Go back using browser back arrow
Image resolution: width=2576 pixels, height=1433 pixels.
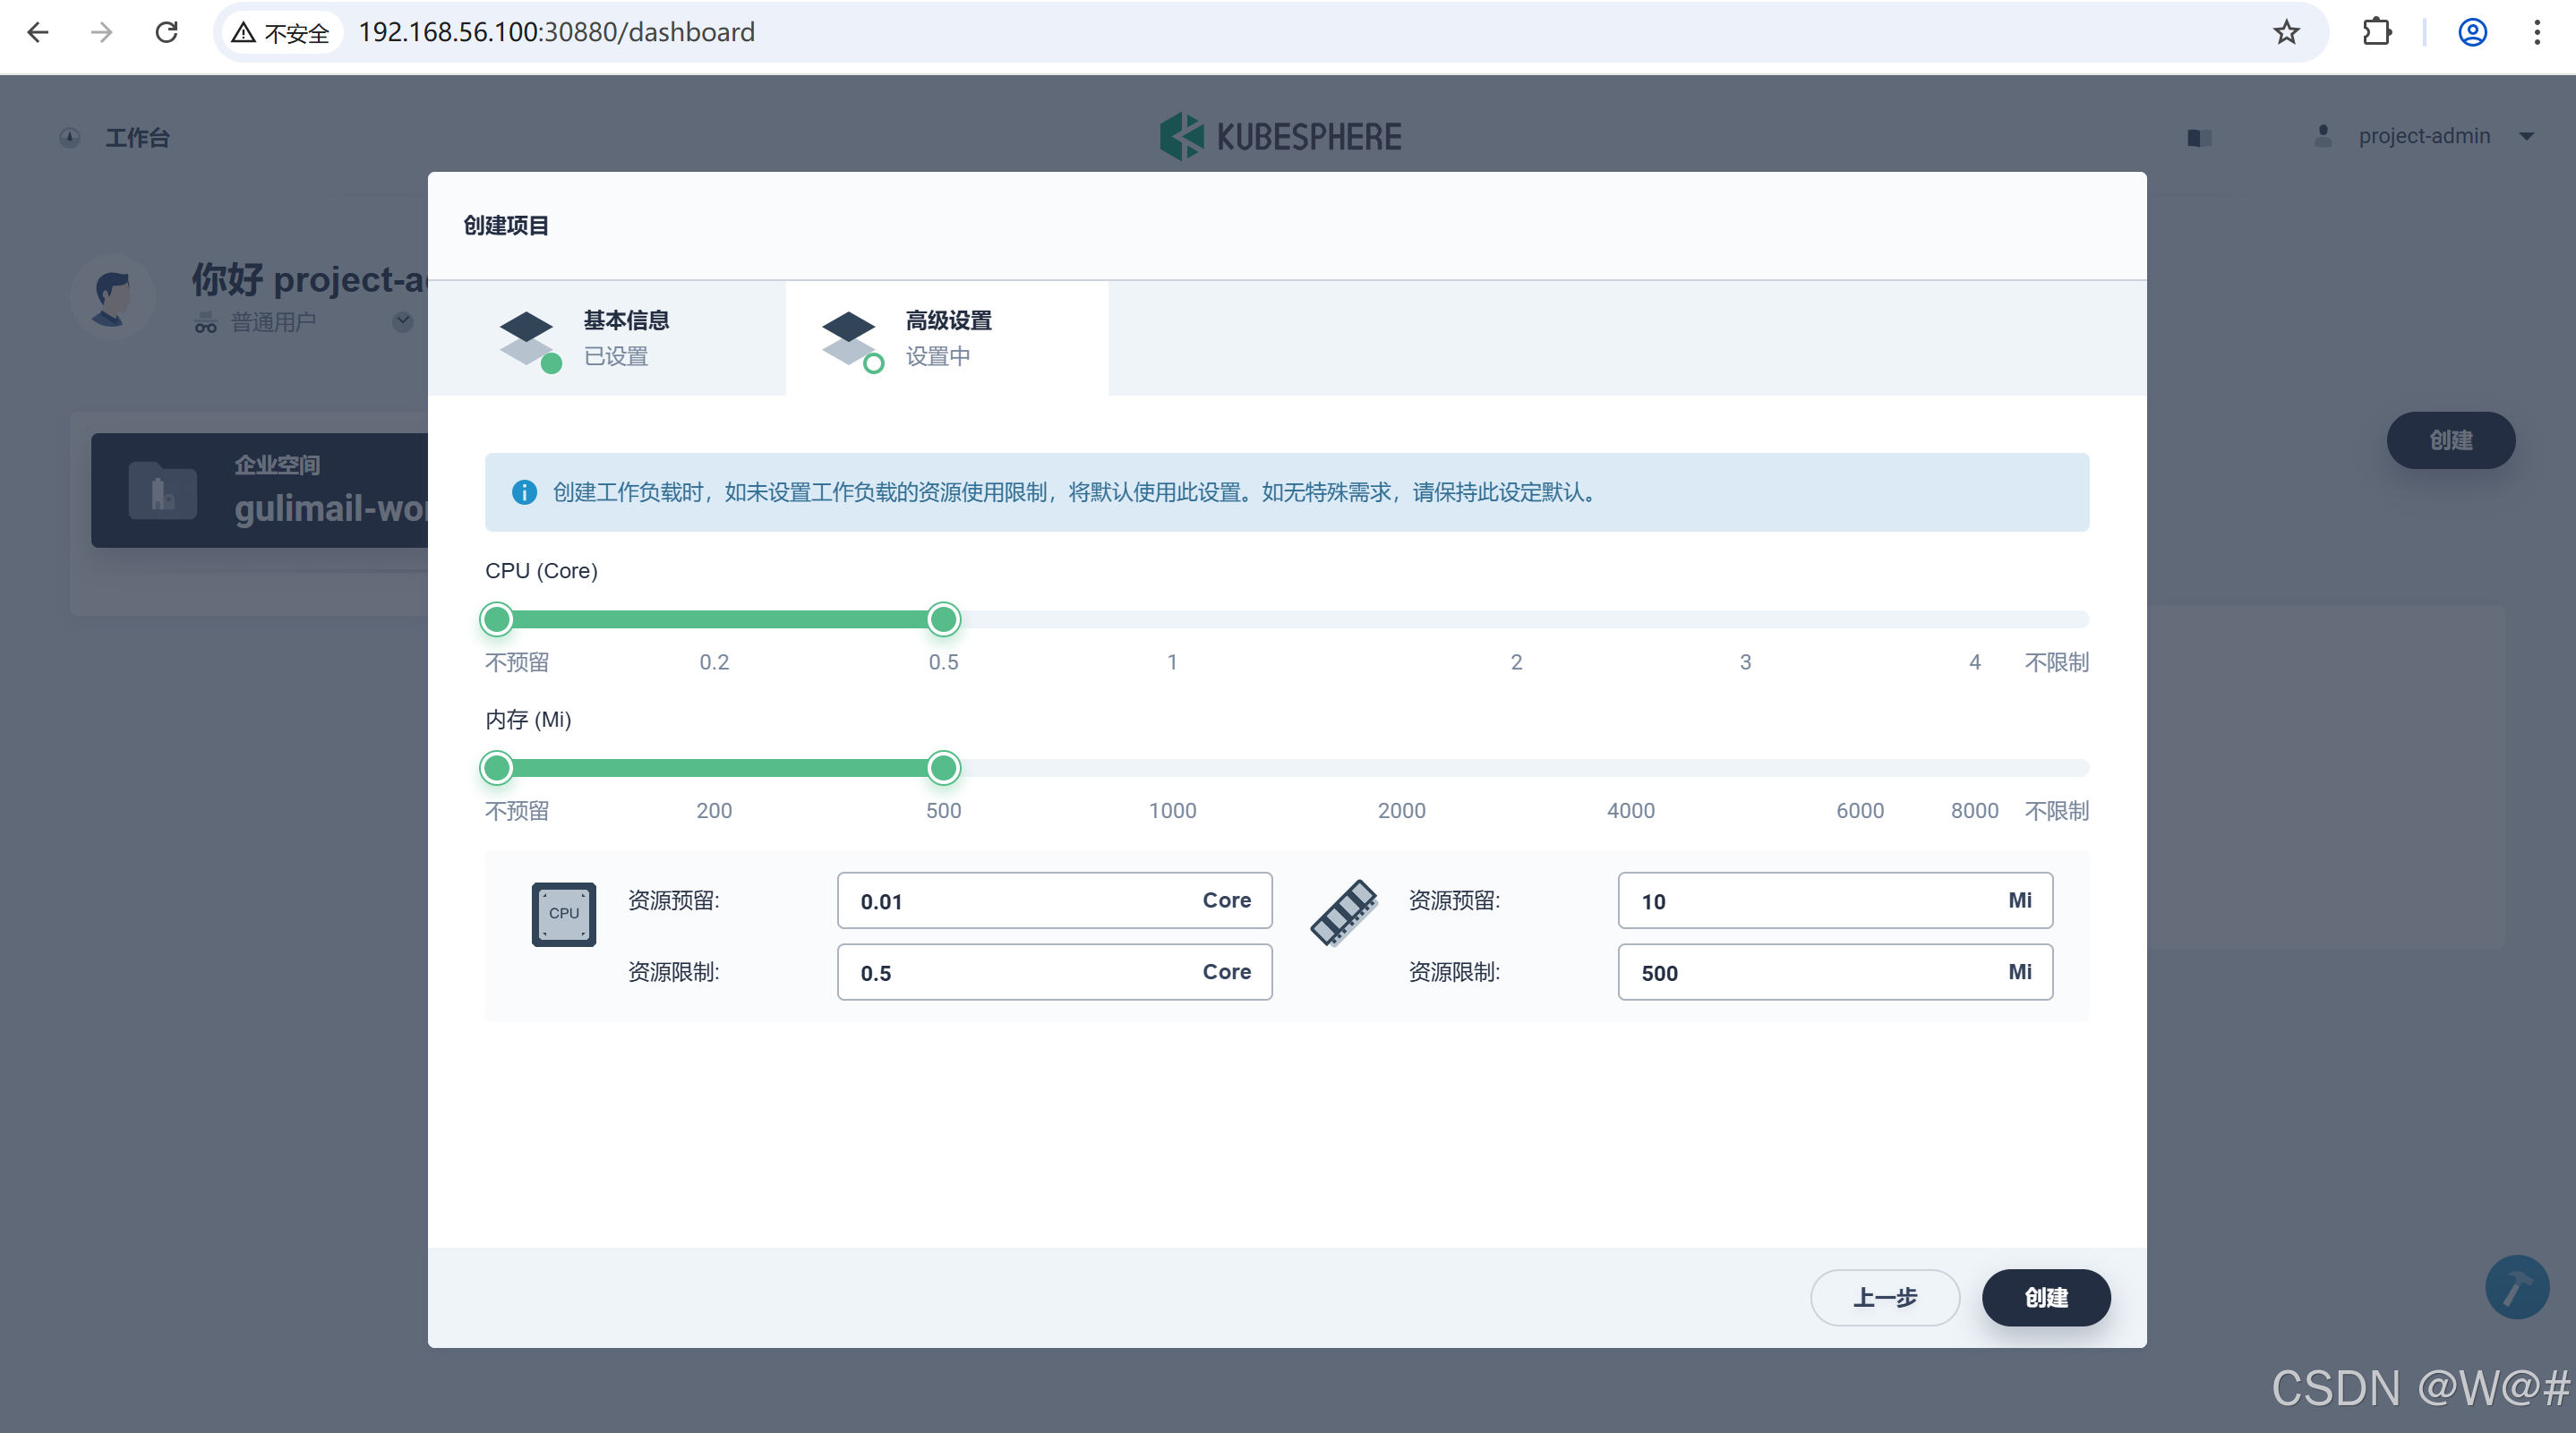click(x=38, y=32)
